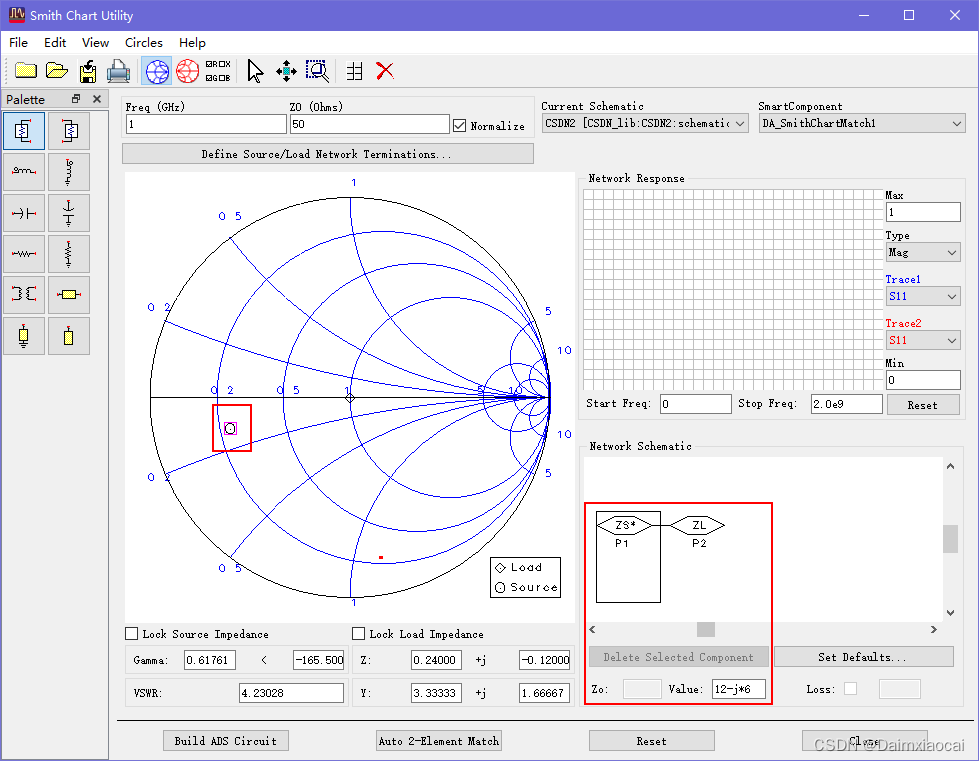979x761 pixels.
Task: Open the File menu
Action: [18, 42]
